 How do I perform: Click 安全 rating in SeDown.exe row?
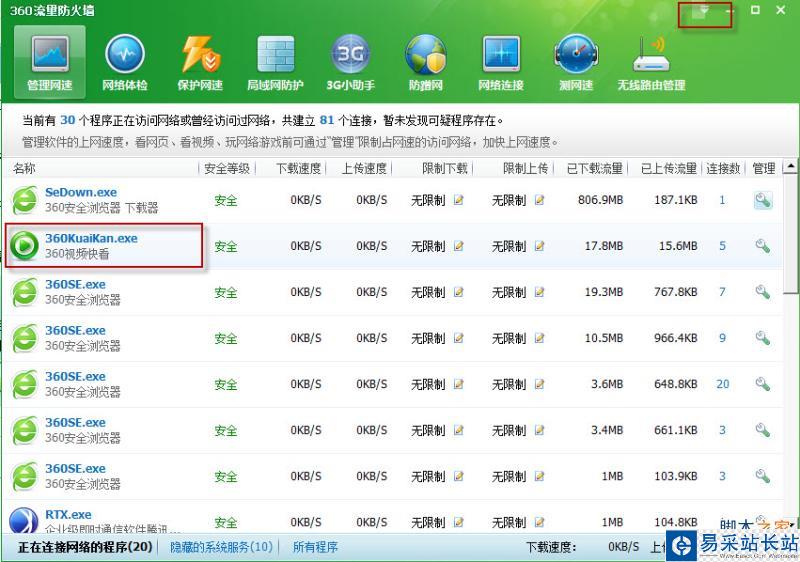(226, 200)
